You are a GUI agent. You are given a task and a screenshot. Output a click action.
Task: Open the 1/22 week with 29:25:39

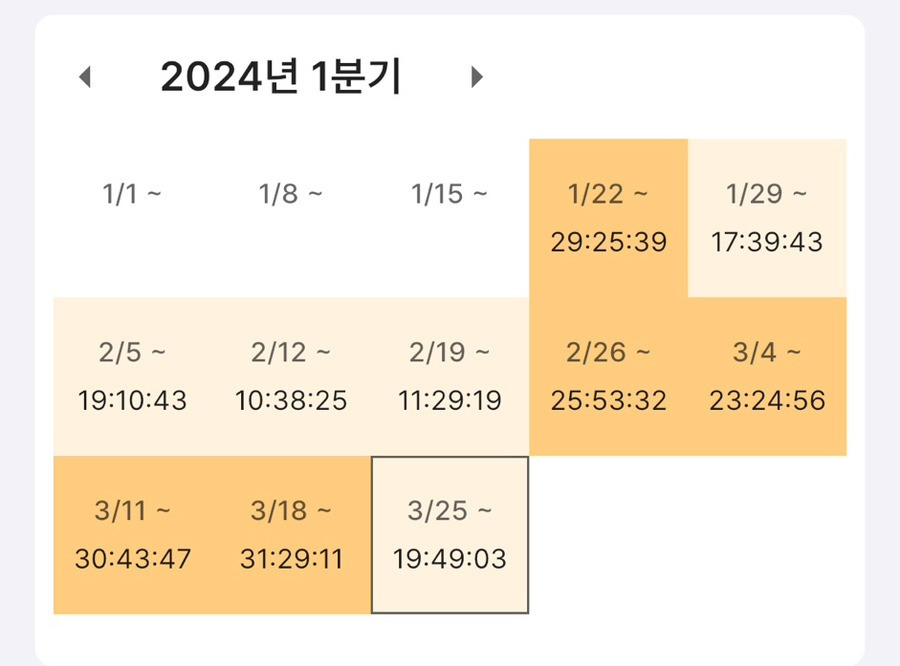[x=608, y=218]
